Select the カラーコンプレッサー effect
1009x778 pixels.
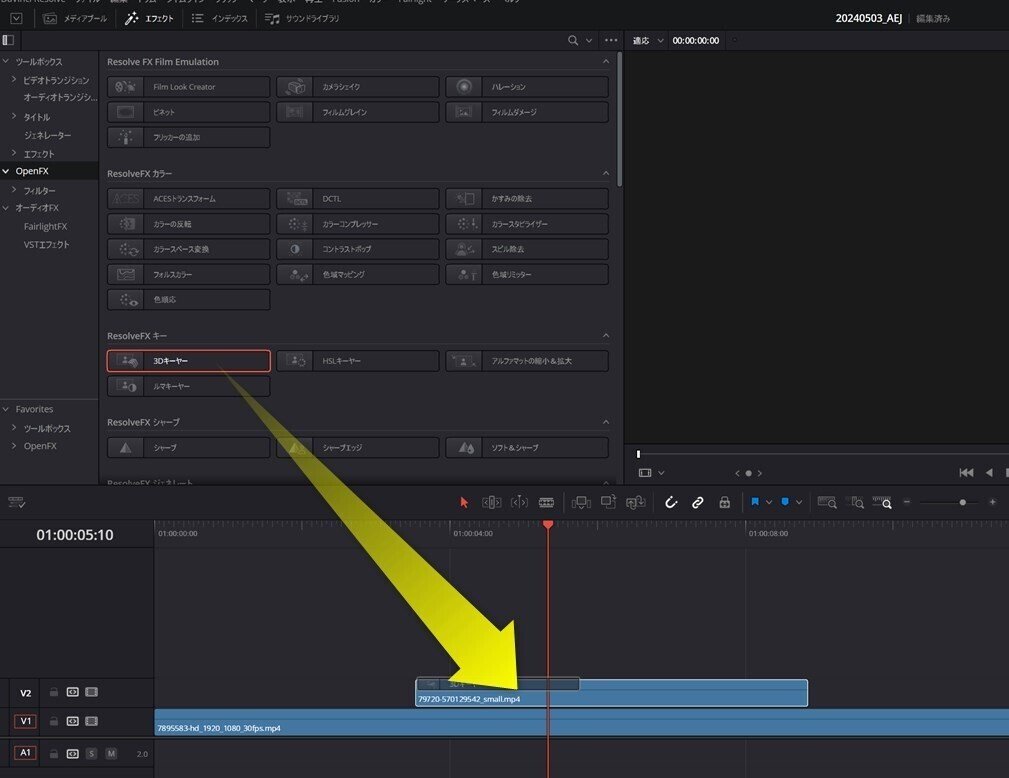(x=358, y=224)
